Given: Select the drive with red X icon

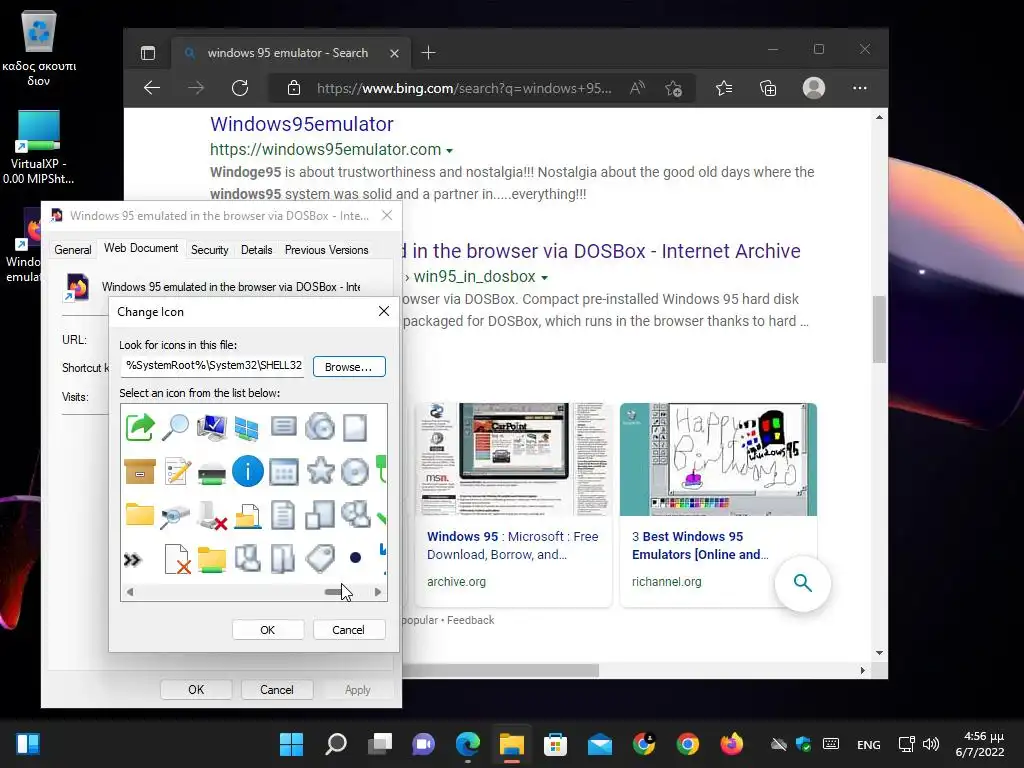Looking at the screenshot, I should [x=212, y=515].
